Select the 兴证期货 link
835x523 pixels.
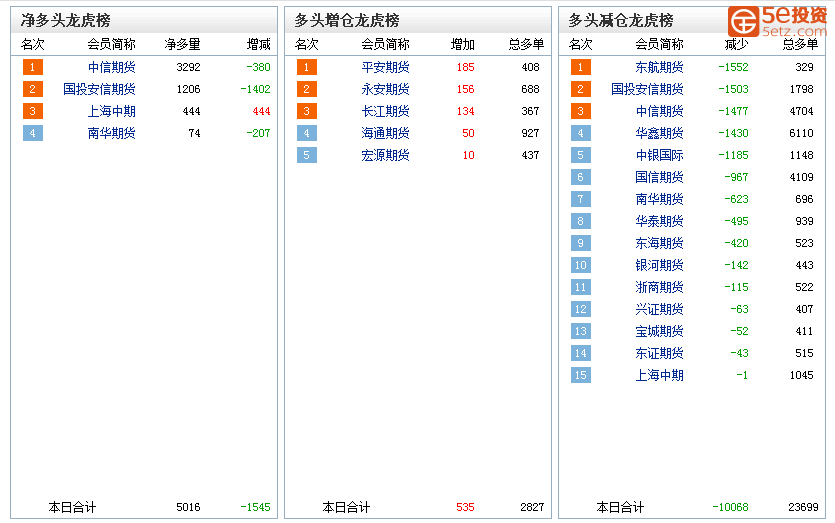coord(659,309)
